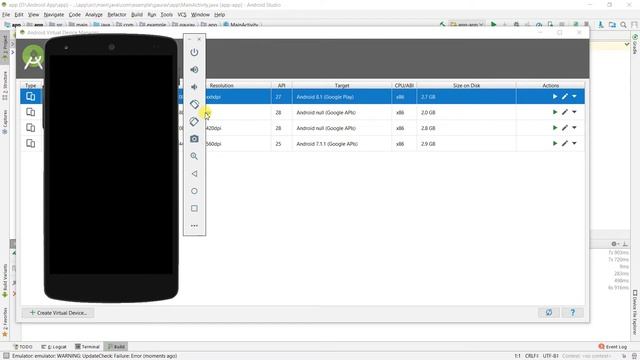
Task: Open the Refactor menu
Action: tap(117, 14)
